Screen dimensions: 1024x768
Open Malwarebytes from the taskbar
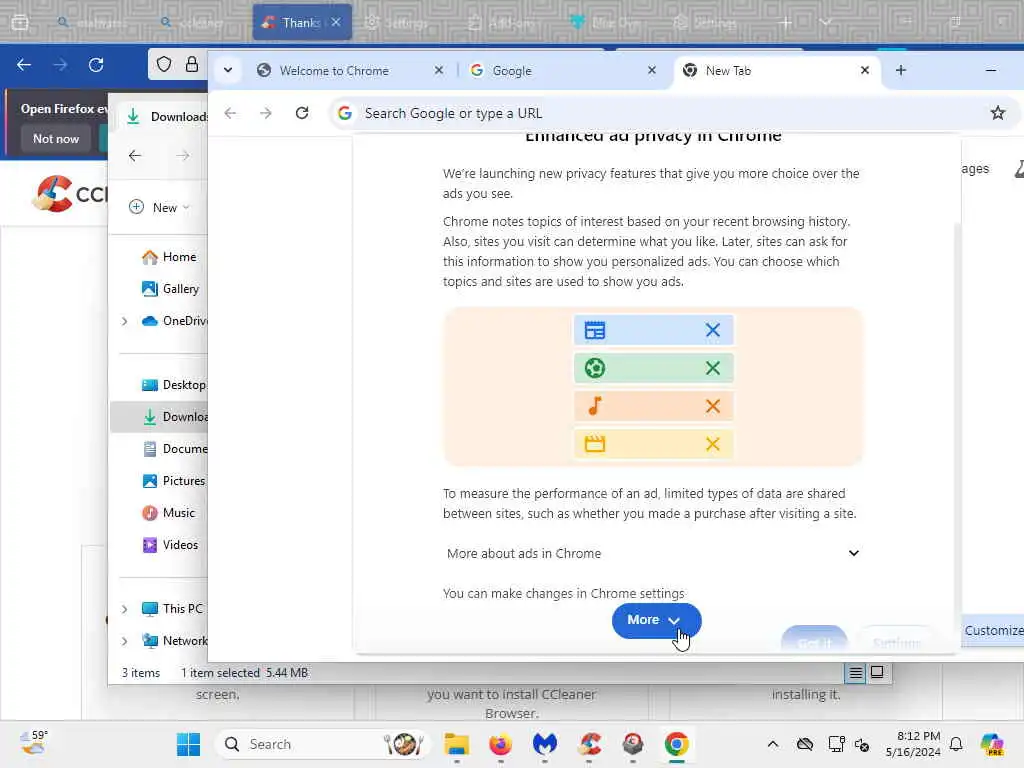click(545, 744)
